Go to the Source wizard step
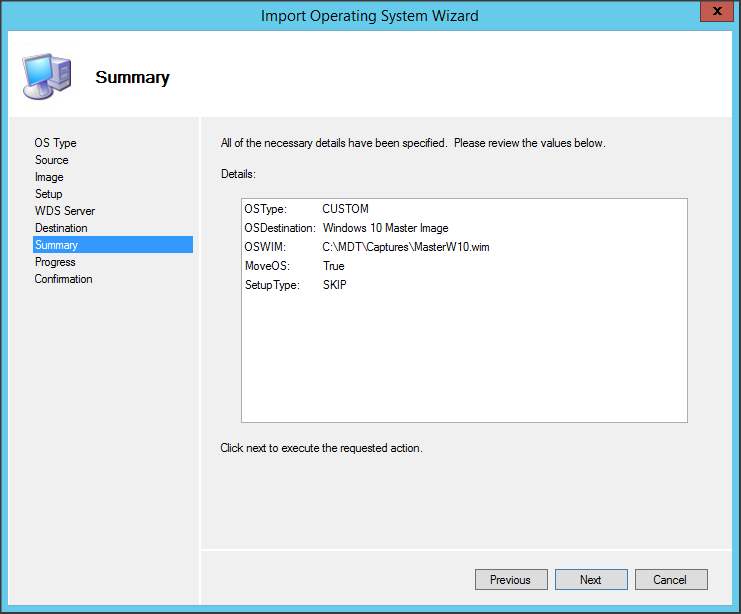The width and height of the screenshot is (741, 614). [51, 160]
